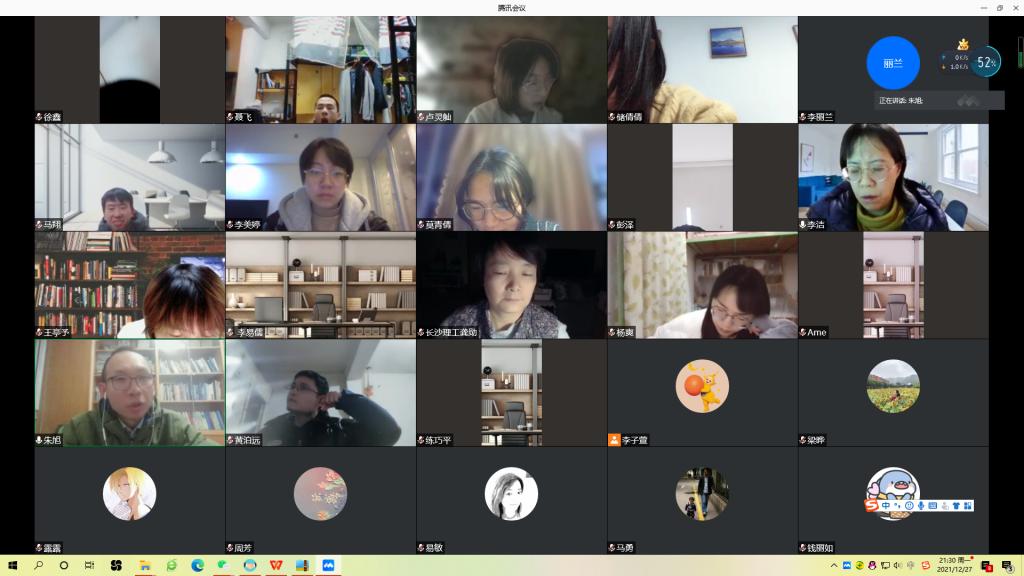Open the Windows Start menu
1024x576 pixels.
point(13,565)
